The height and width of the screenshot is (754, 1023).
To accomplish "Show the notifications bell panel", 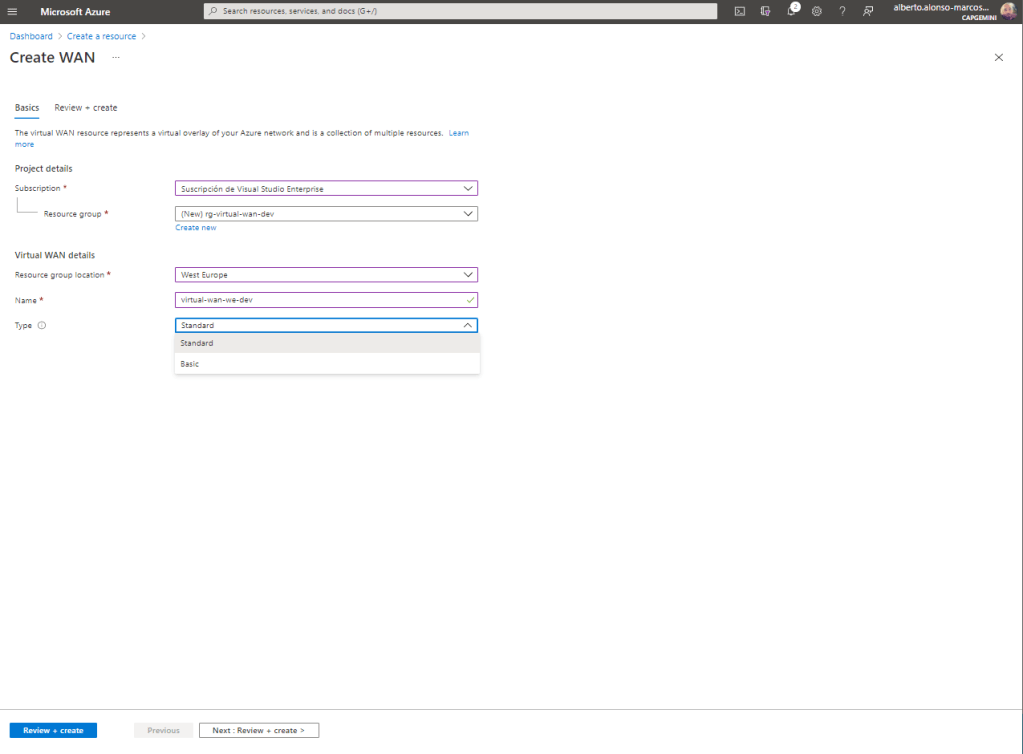I will (x=791, y=11).
